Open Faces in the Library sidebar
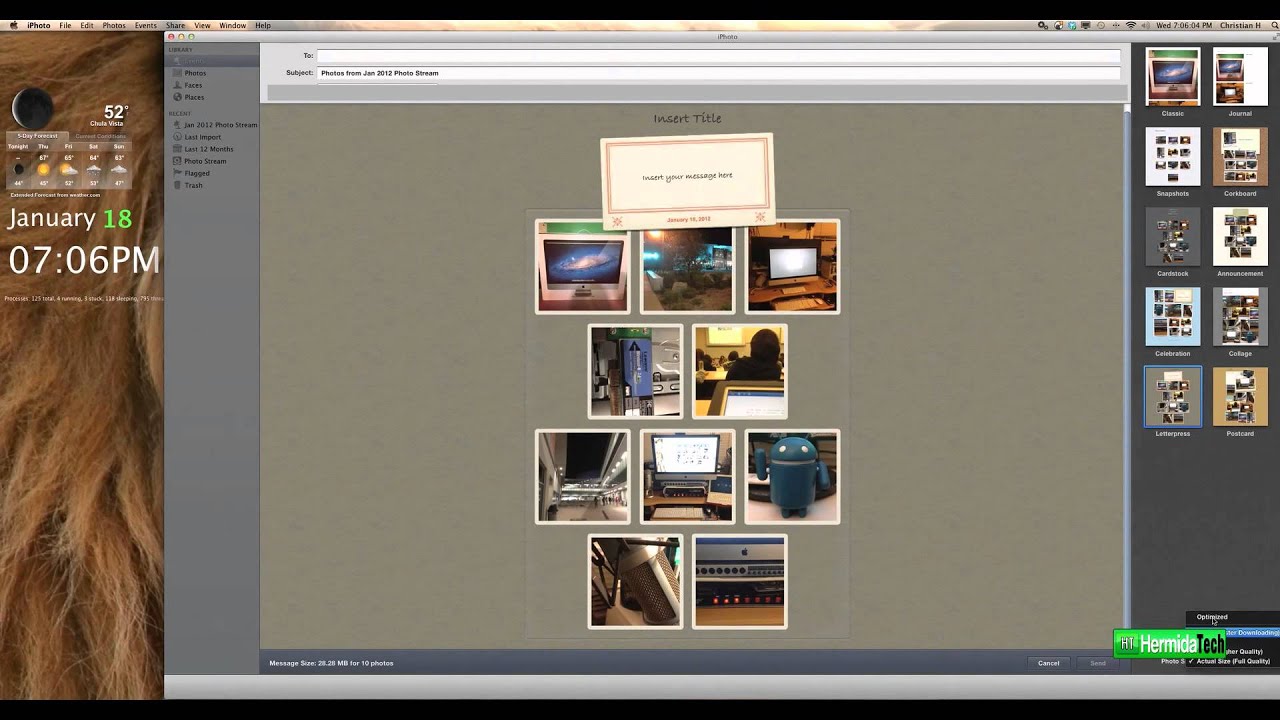This screenshot has width=1280, height=720. click(193, 85)
